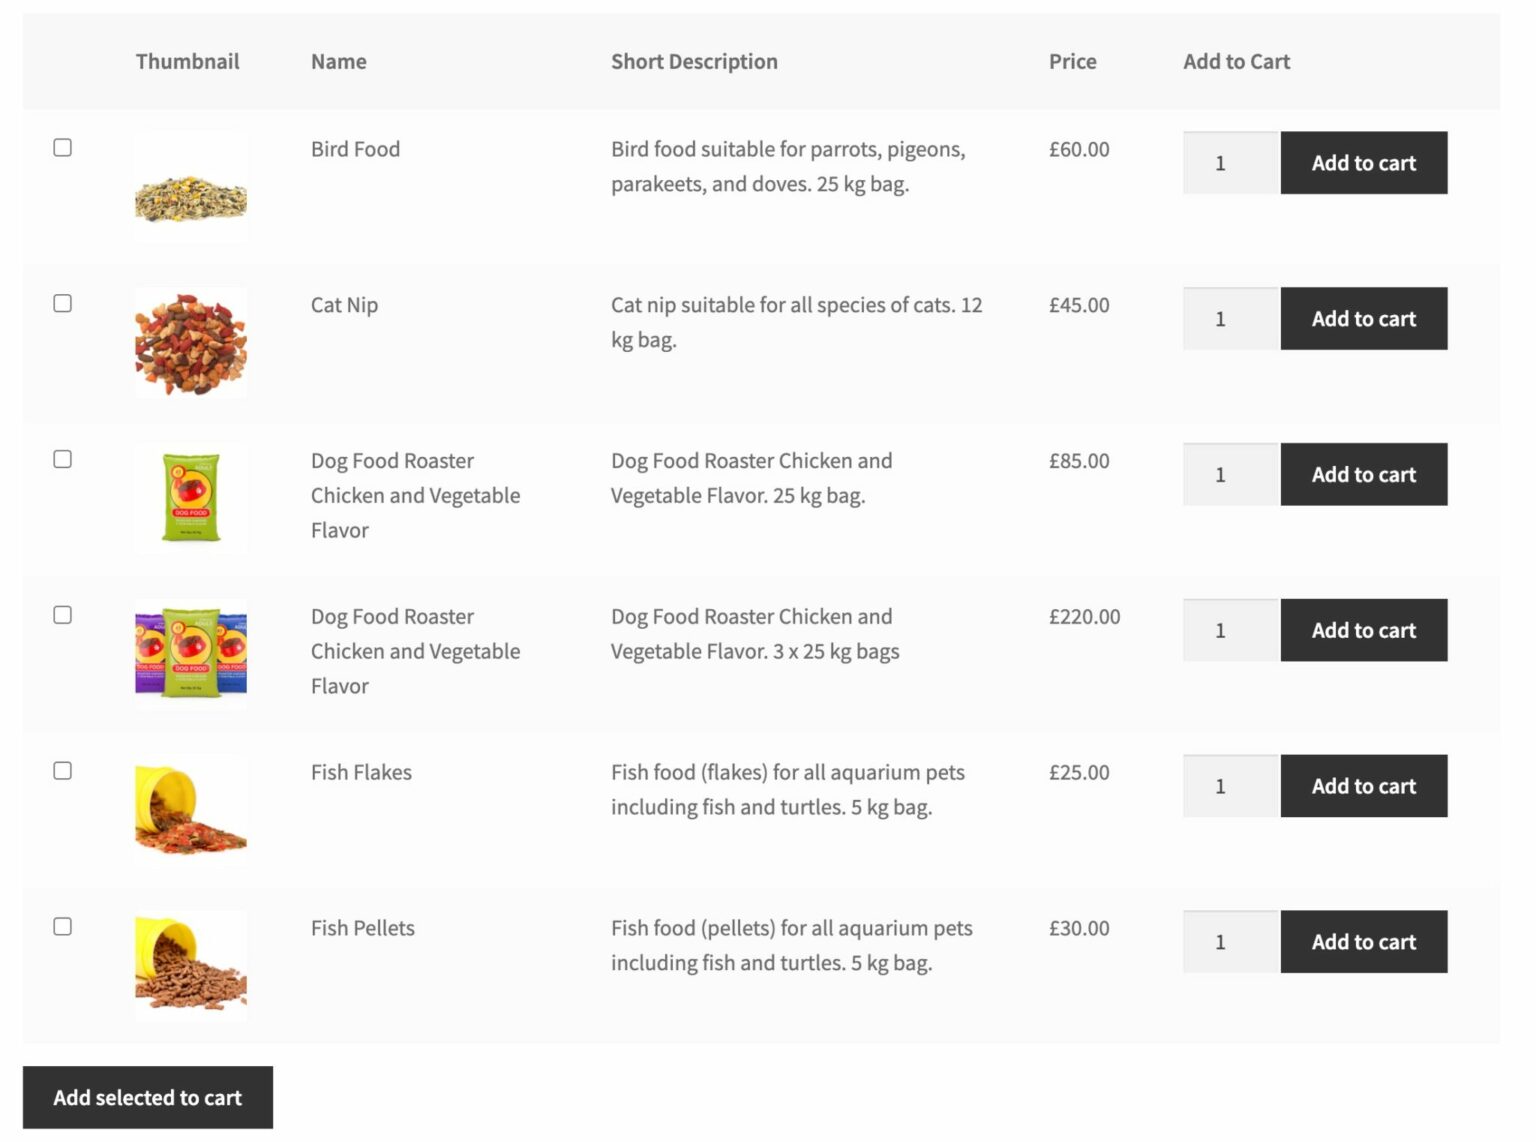
Task: Open the Cat Nip product page
Action: (x=343, y=304)
